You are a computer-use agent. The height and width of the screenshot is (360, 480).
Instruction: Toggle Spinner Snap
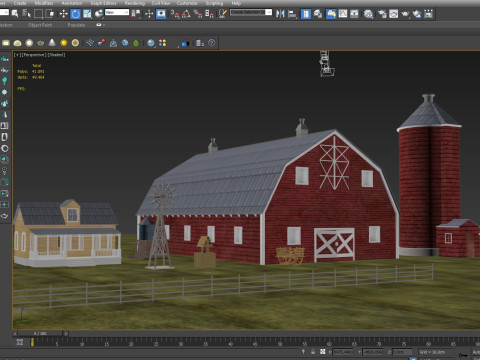pyautogui.click(x=209, y=14)
